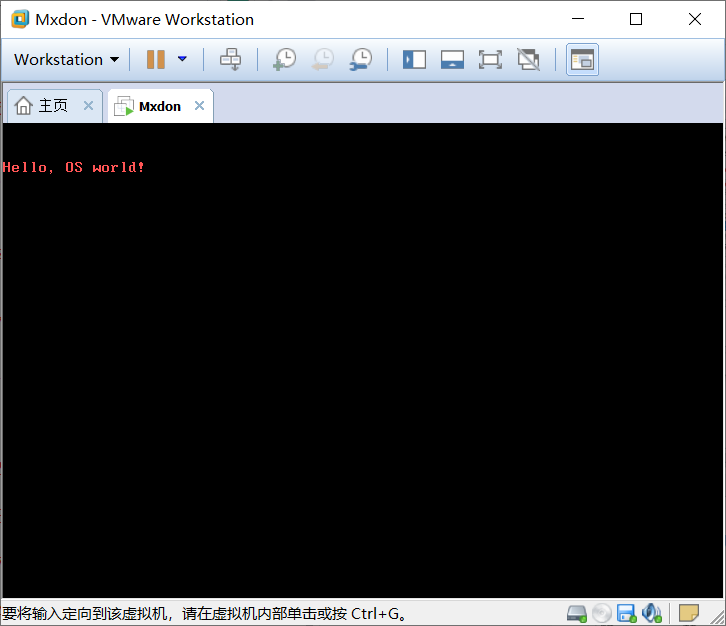
Task: Take a snapshot of this virtual machine
Action: [285, 59]
